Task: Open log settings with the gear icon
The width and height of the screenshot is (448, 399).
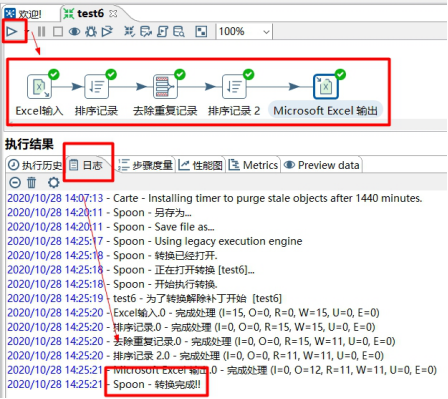Action: coord(53,183)
